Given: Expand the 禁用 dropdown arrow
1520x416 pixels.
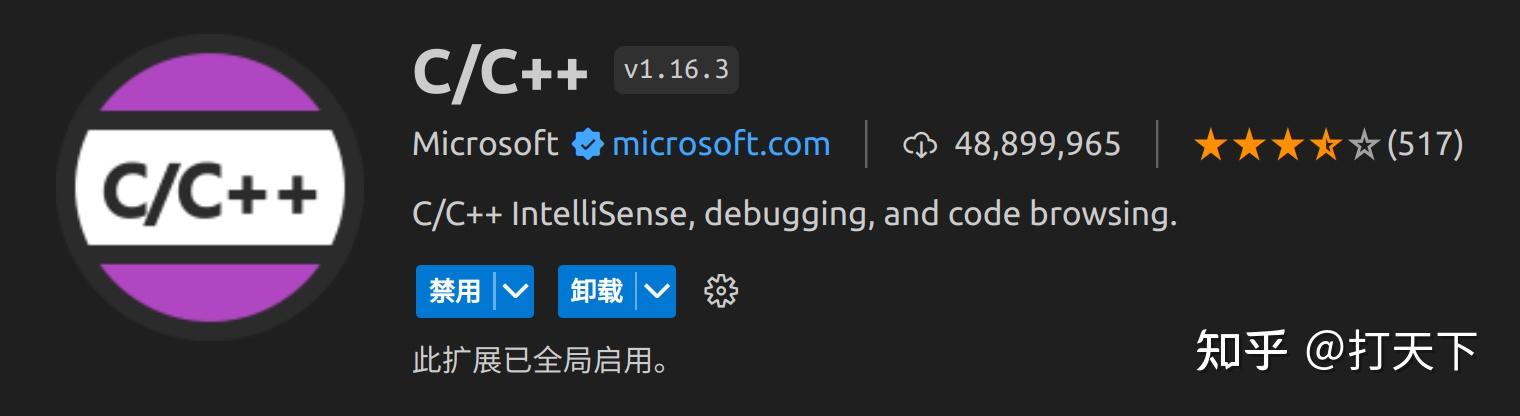Looking at the screenshot, I should click(515, 291).
